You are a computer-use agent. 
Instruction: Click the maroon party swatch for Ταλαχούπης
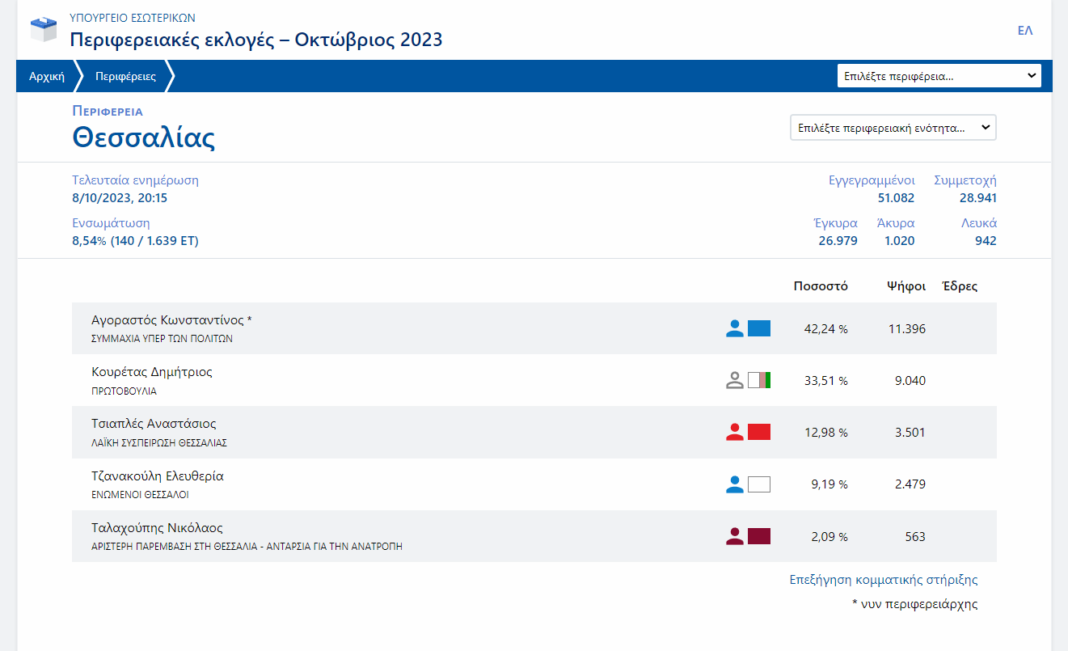759,536
